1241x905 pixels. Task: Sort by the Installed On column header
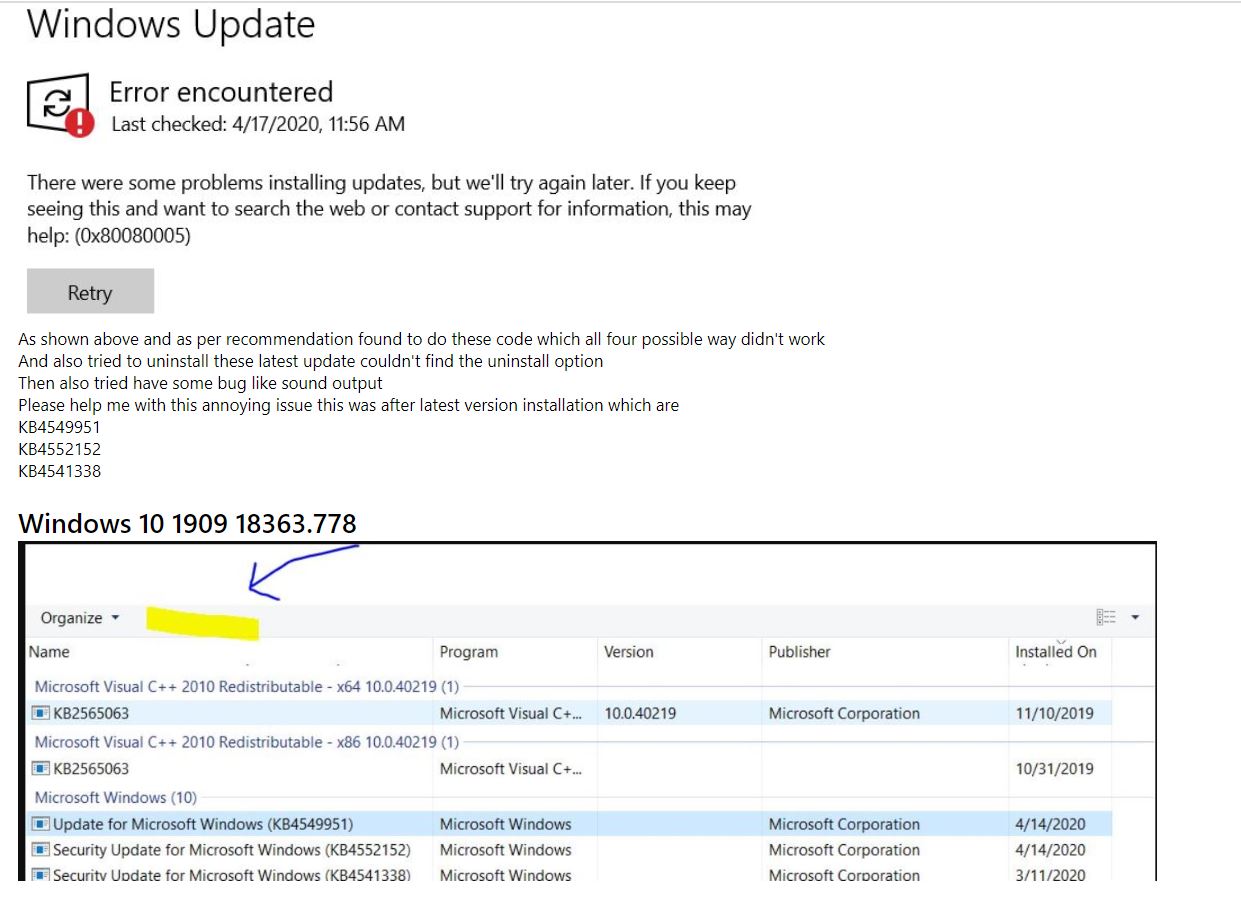point(1056,652)
